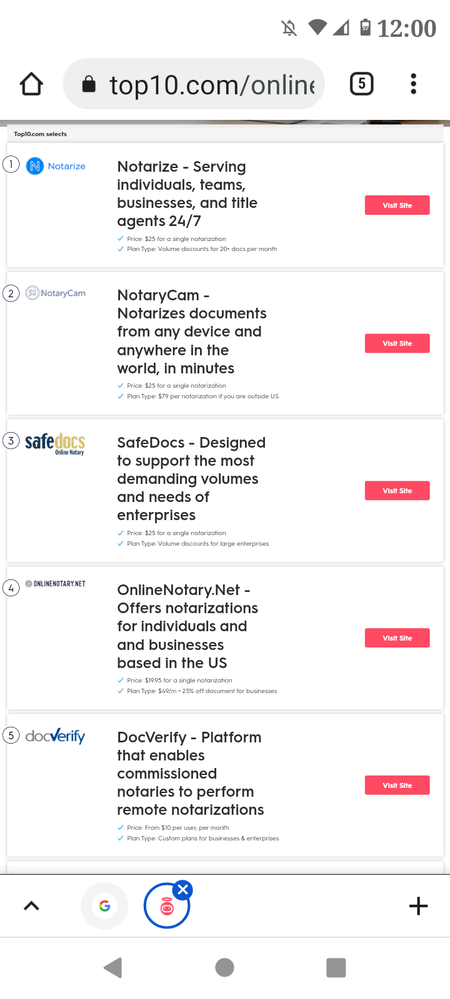450x999 pixels.
Task: Click the NotaryCam logo
Action: [55, 293]
